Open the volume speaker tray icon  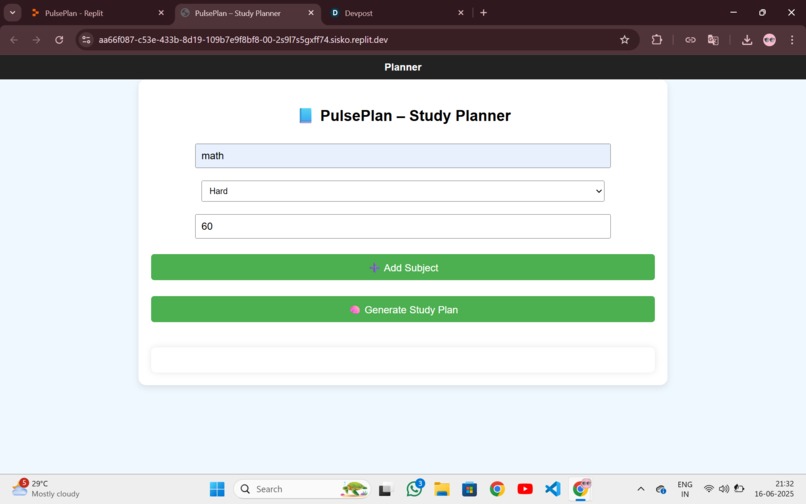pos(724,489)
